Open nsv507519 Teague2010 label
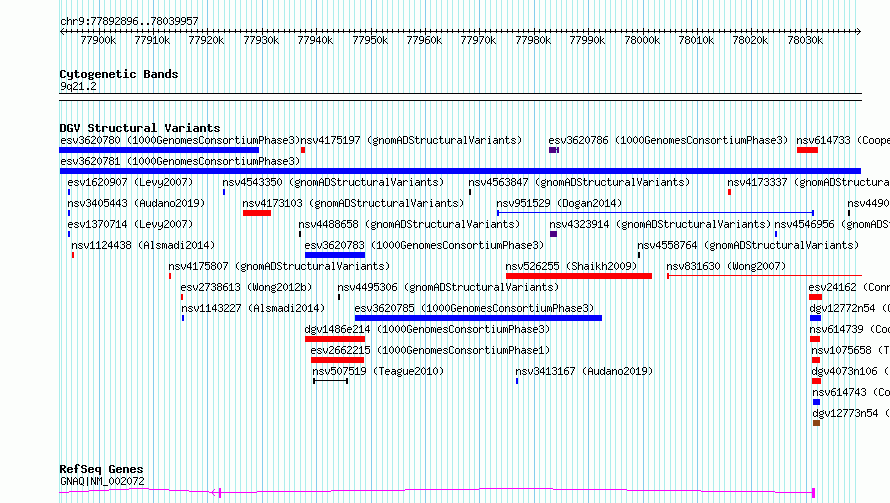This screenshot has width=890, height=503. click(x=378, y=371)
